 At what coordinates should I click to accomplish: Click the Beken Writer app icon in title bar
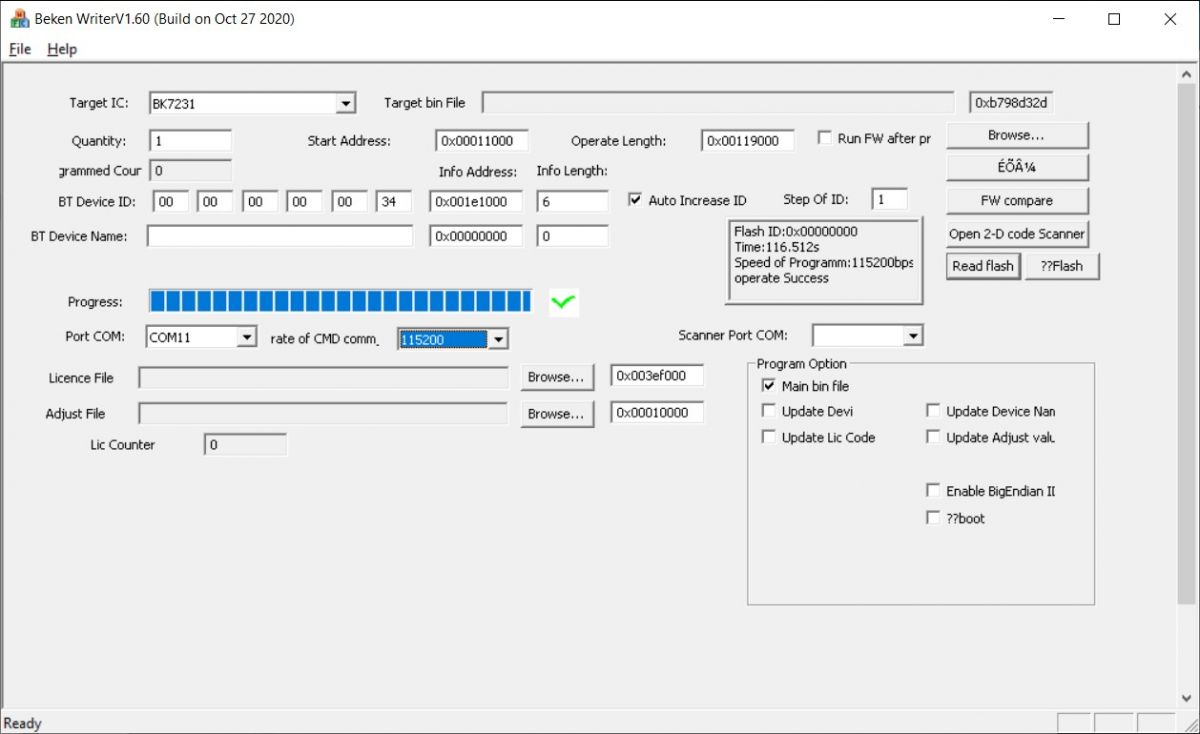[19, 18]
